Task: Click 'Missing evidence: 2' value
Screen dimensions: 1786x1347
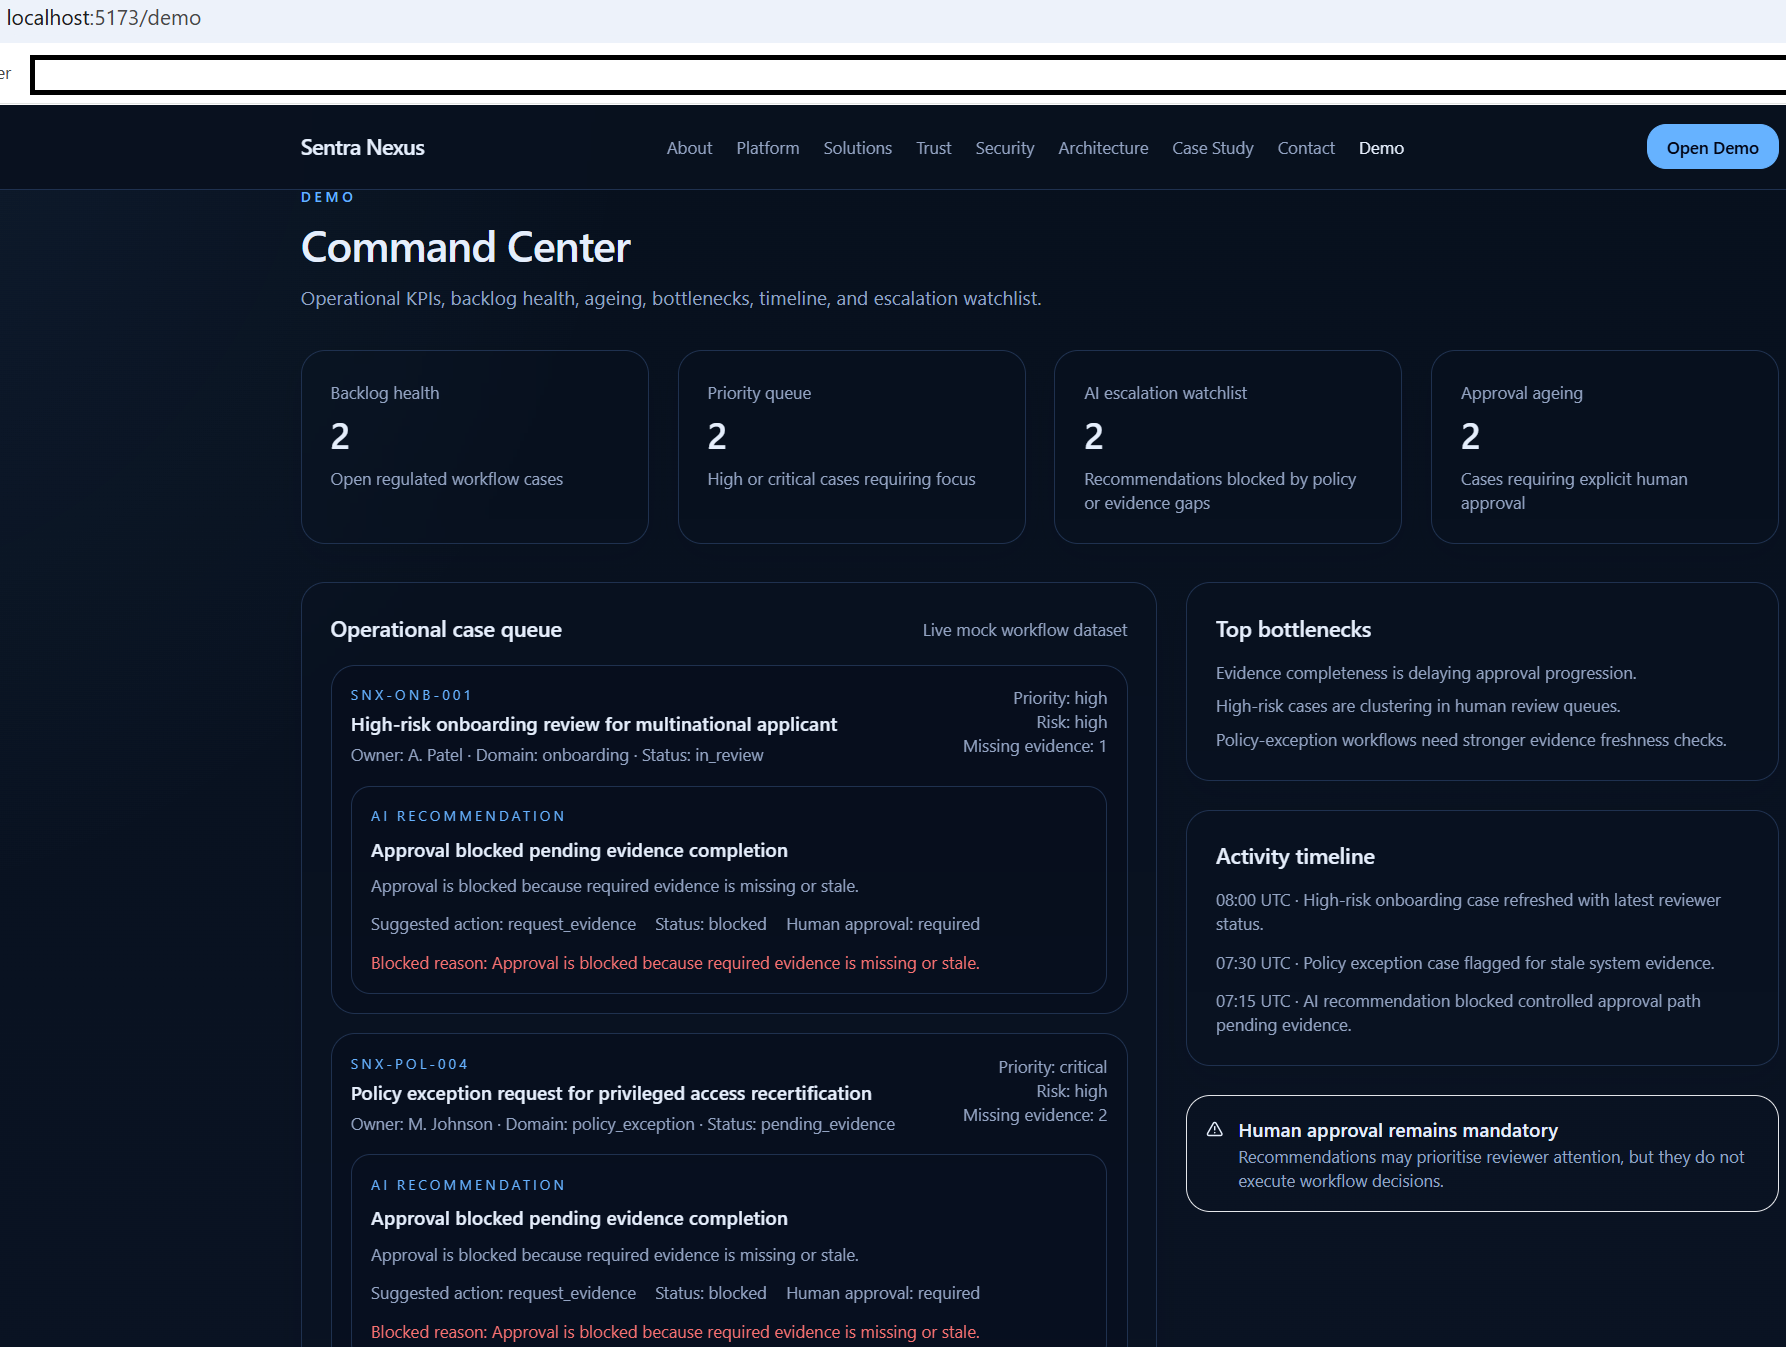Action: (1035, 1115)
